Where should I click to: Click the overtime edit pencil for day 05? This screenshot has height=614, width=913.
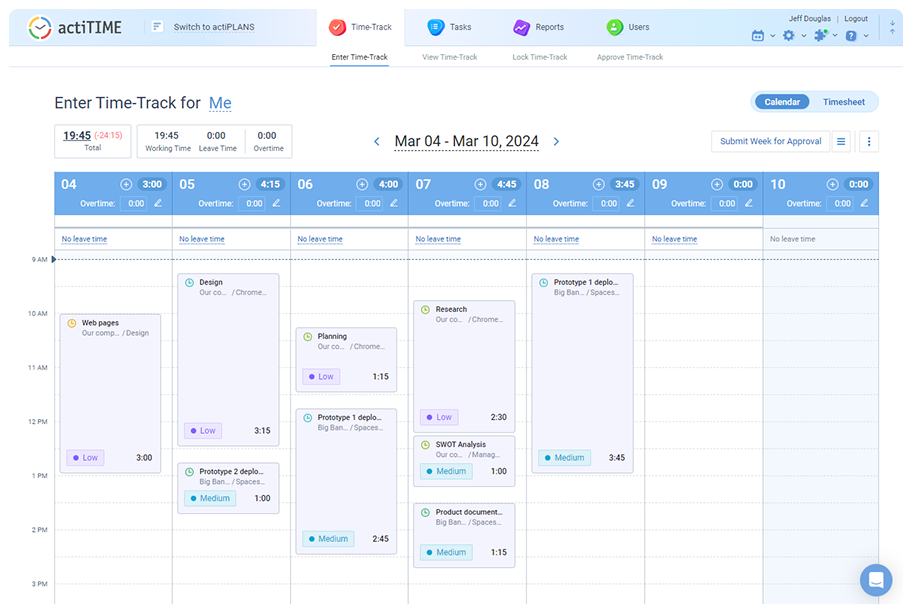276,203
